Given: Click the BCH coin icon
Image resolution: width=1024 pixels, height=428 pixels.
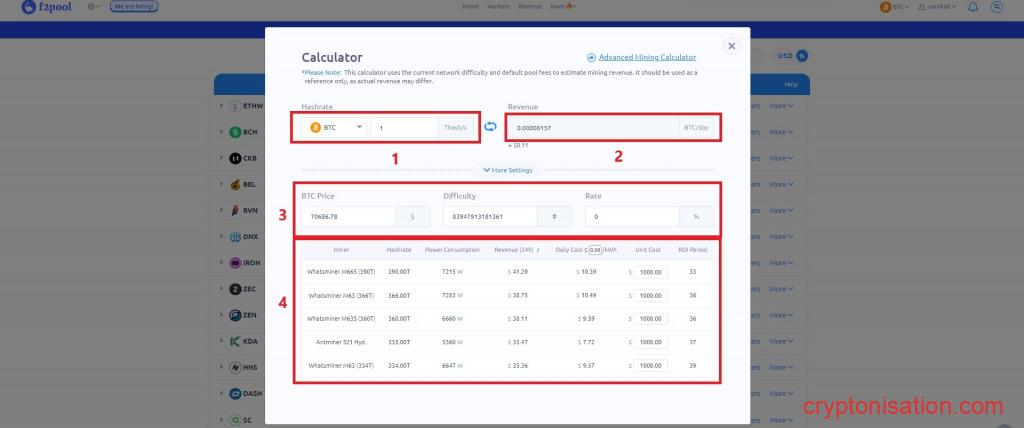Looking at the screenshot, I should coord(236,132).
